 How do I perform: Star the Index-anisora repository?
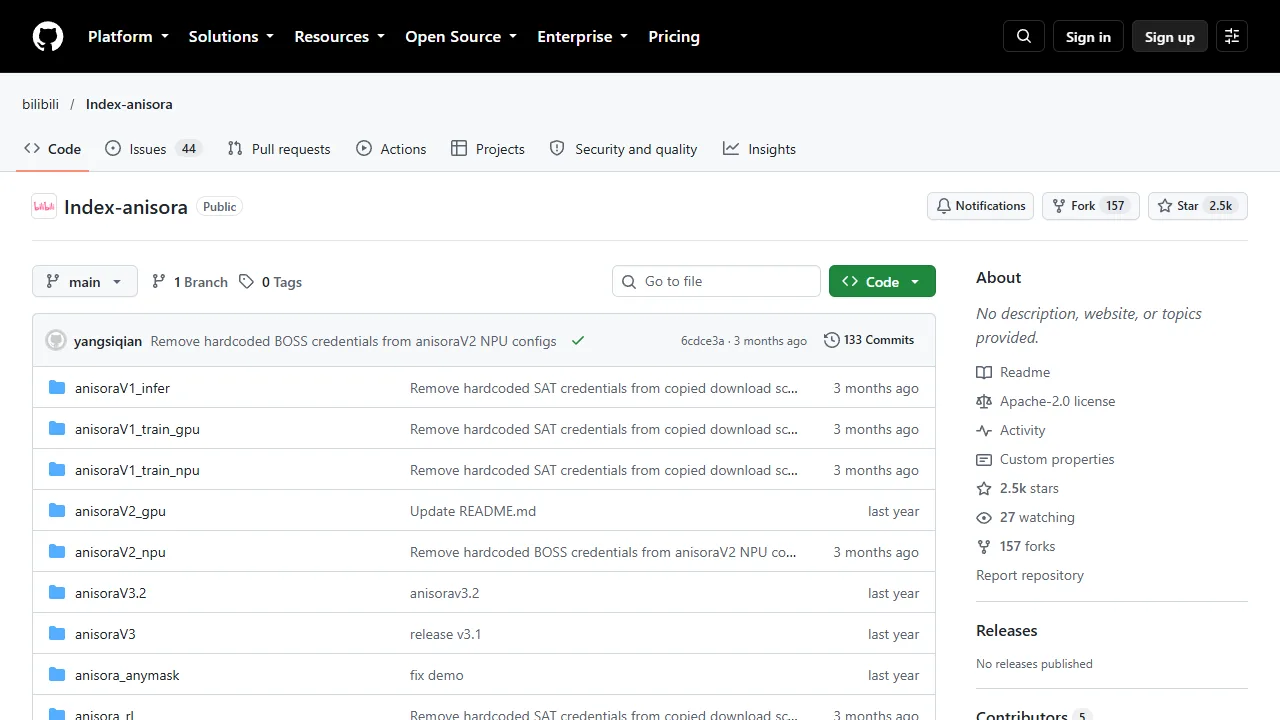click(x=1198, y=206)
